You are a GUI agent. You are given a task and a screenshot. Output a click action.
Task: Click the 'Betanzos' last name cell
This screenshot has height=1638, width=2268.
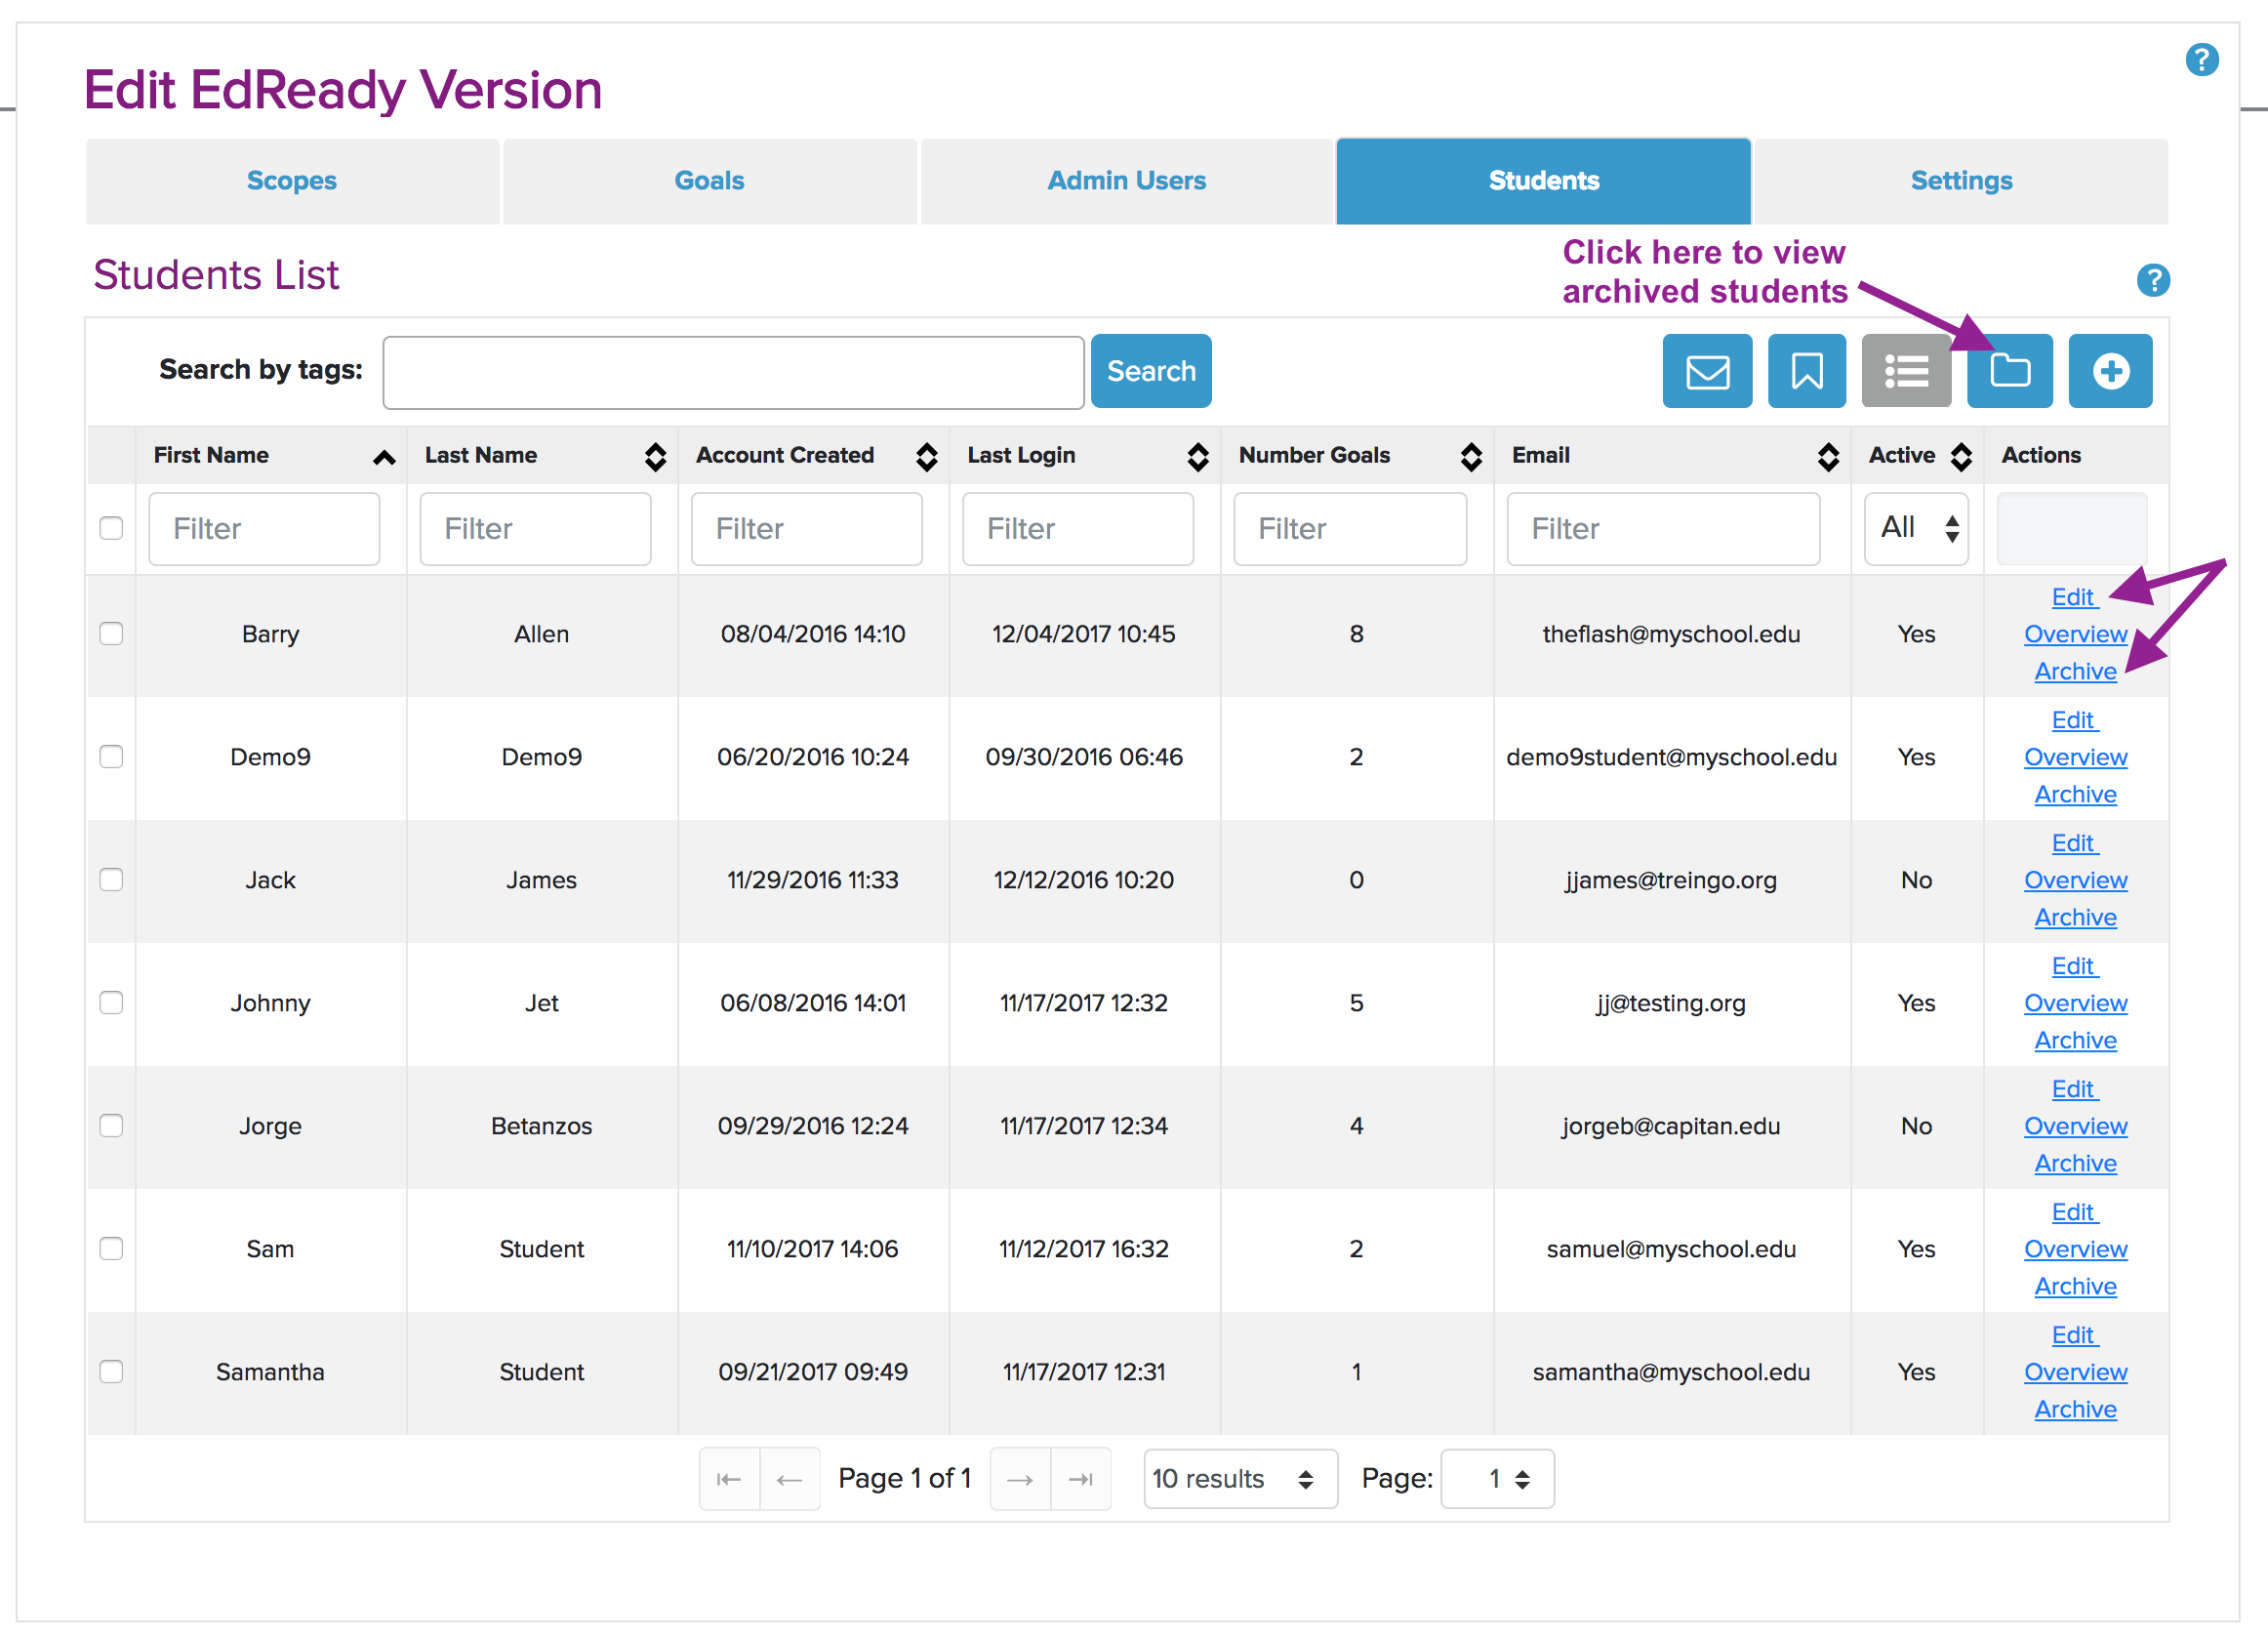click(541, 1126)
